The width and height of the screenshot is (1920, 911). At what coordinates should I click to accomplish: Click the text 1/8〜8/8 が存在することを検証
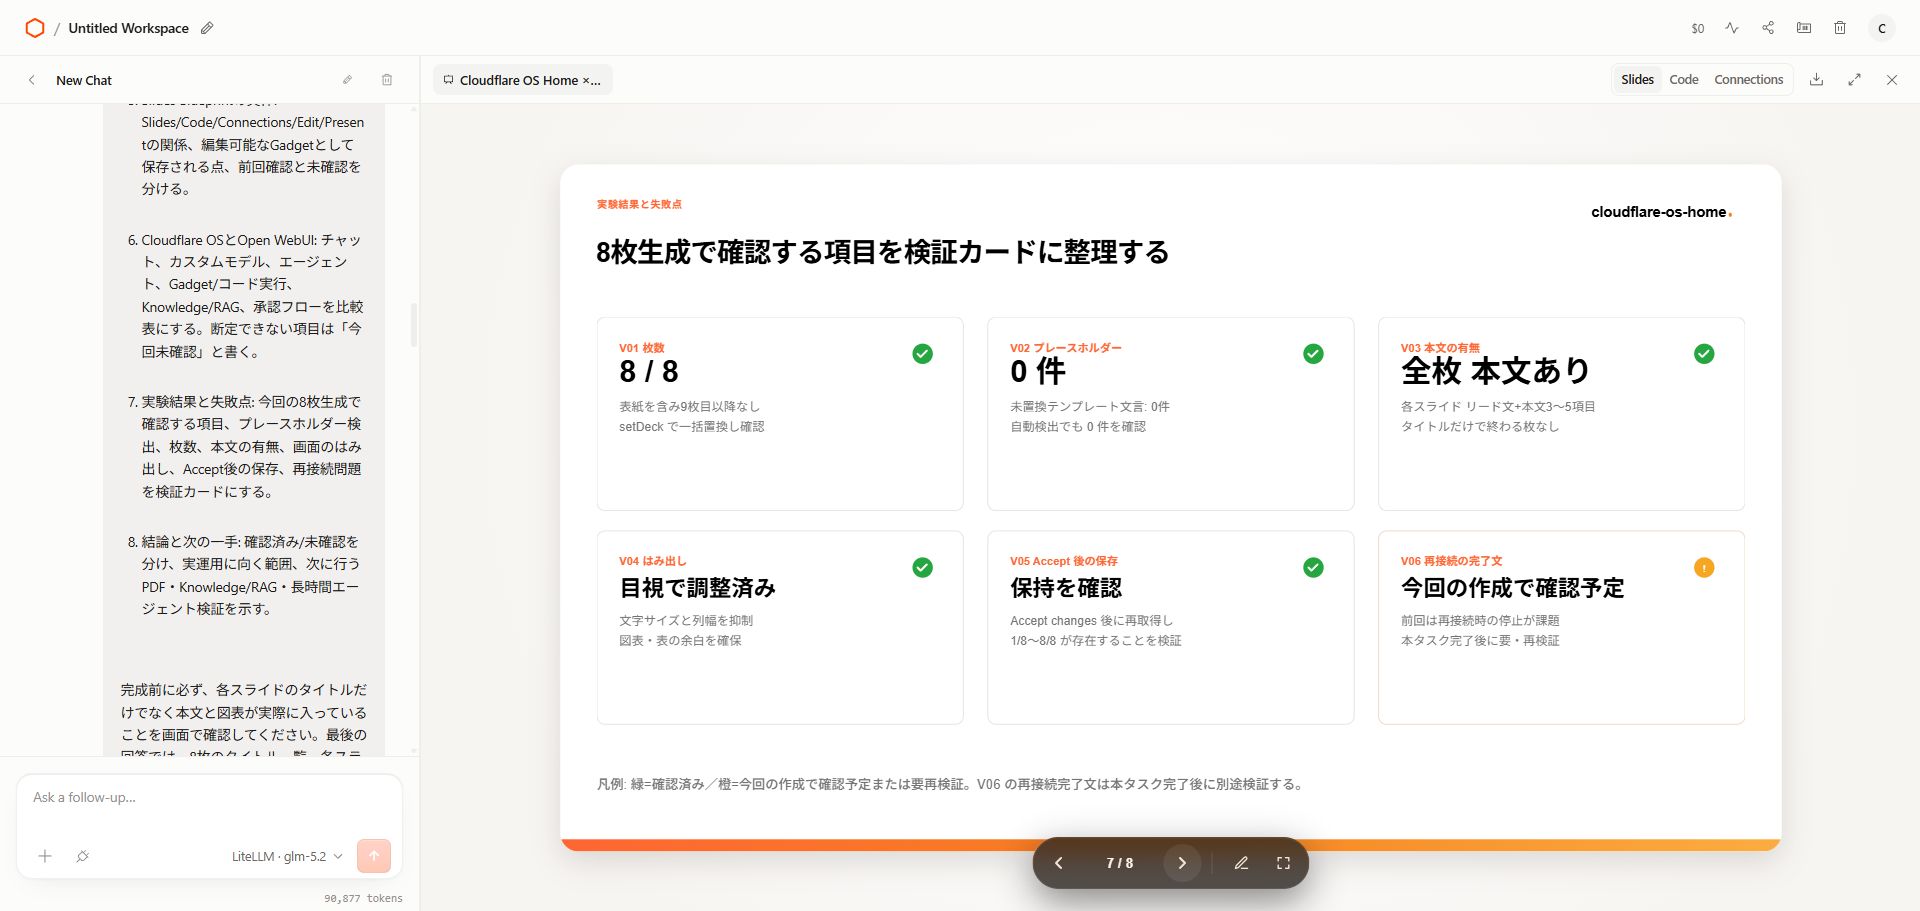pyautogui.click(x=1096, y=641)
